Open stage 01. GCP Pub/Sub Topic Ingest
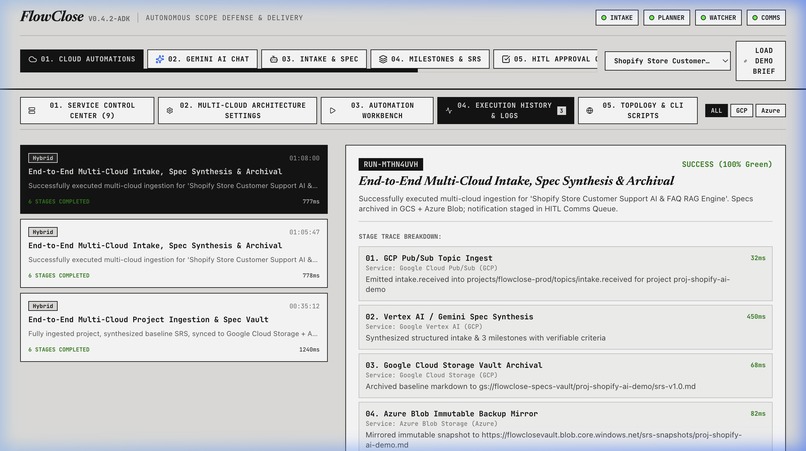 pyautogui.click(x=565, y=274)
